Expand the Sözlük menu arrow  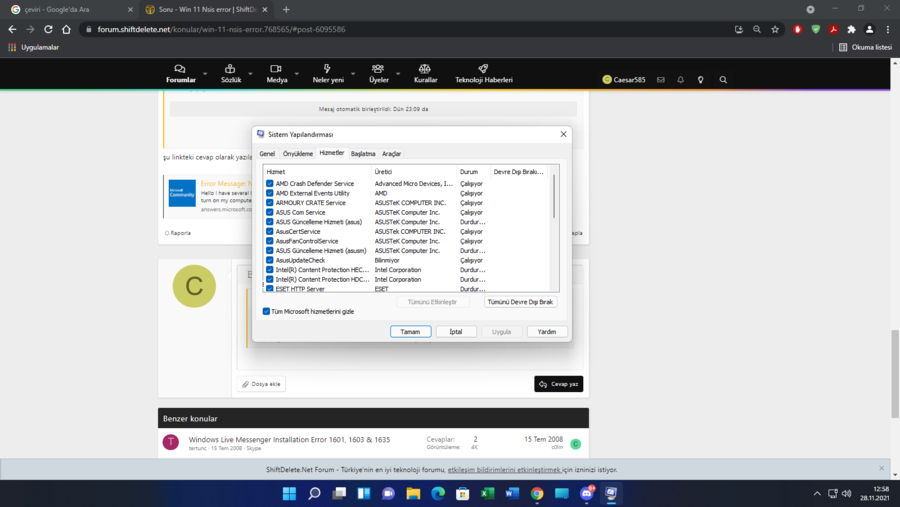250,74
